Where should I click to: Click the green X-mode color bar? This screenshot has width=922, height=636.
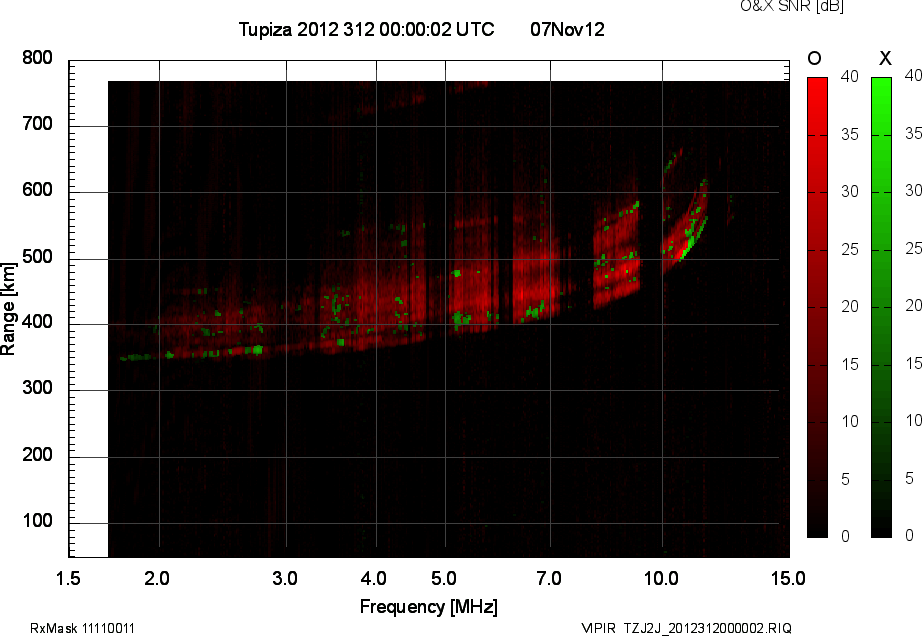coord(881,307)
